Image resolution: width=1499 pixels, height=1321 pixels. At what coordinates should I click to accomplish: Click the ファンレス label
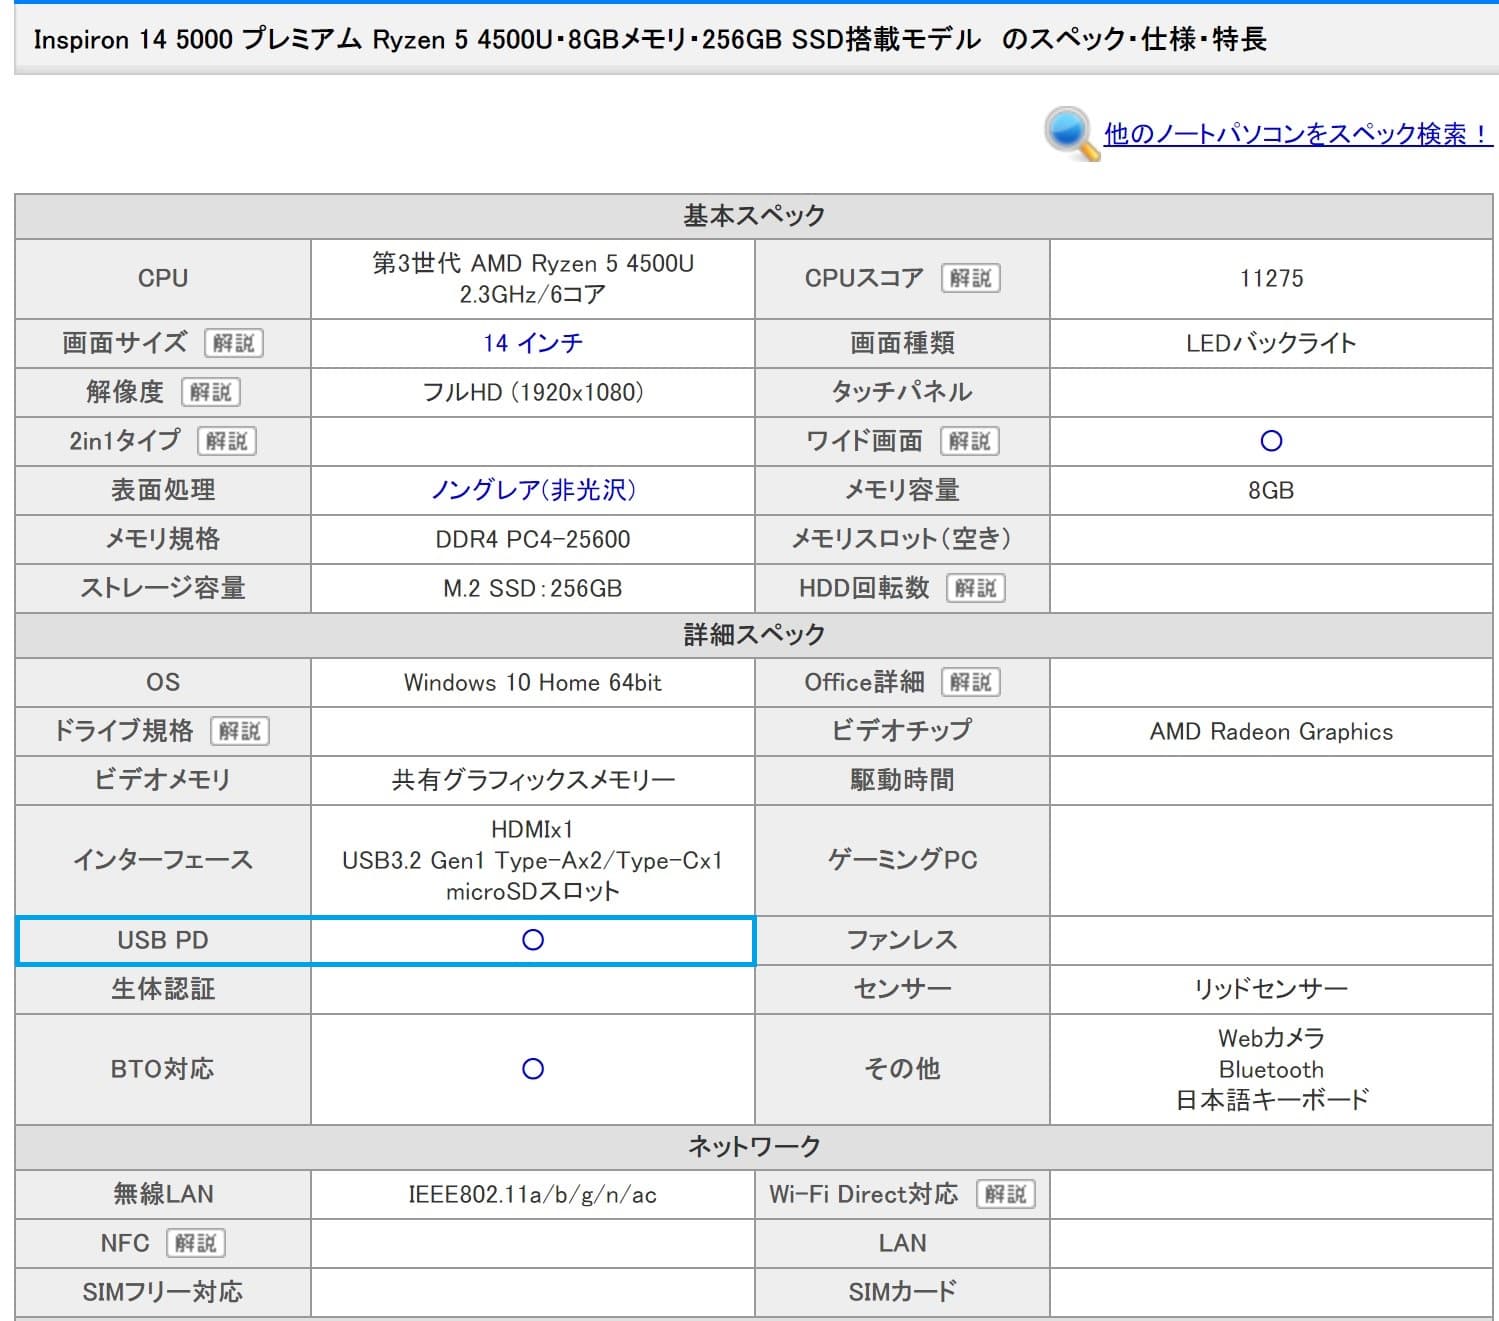902,940
